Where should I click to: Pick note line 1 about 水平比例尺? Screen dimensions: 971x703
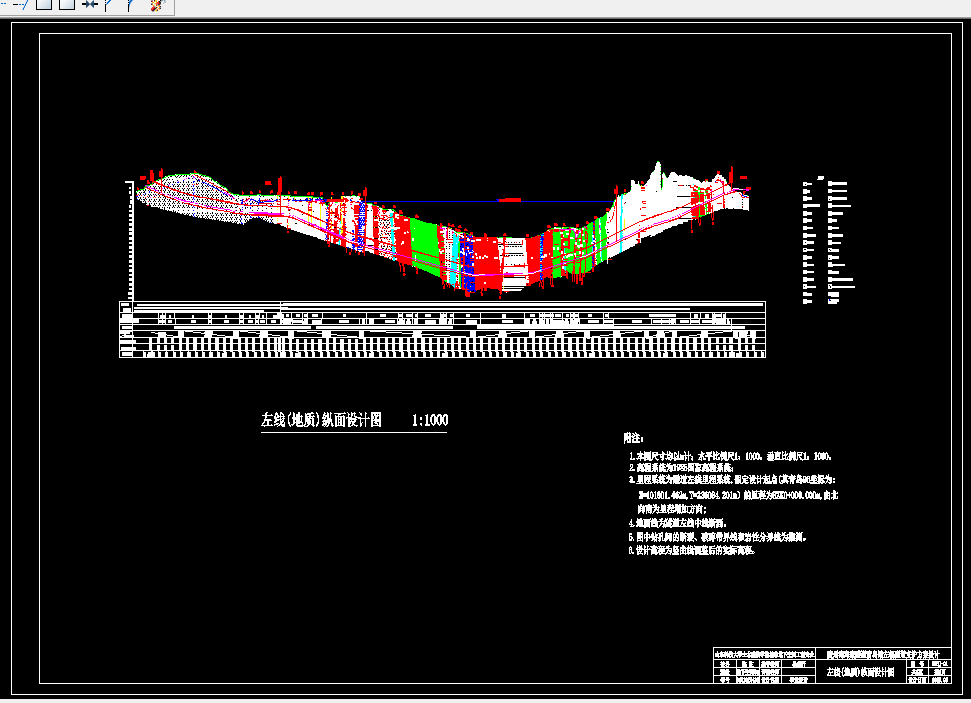click(731, 456)
